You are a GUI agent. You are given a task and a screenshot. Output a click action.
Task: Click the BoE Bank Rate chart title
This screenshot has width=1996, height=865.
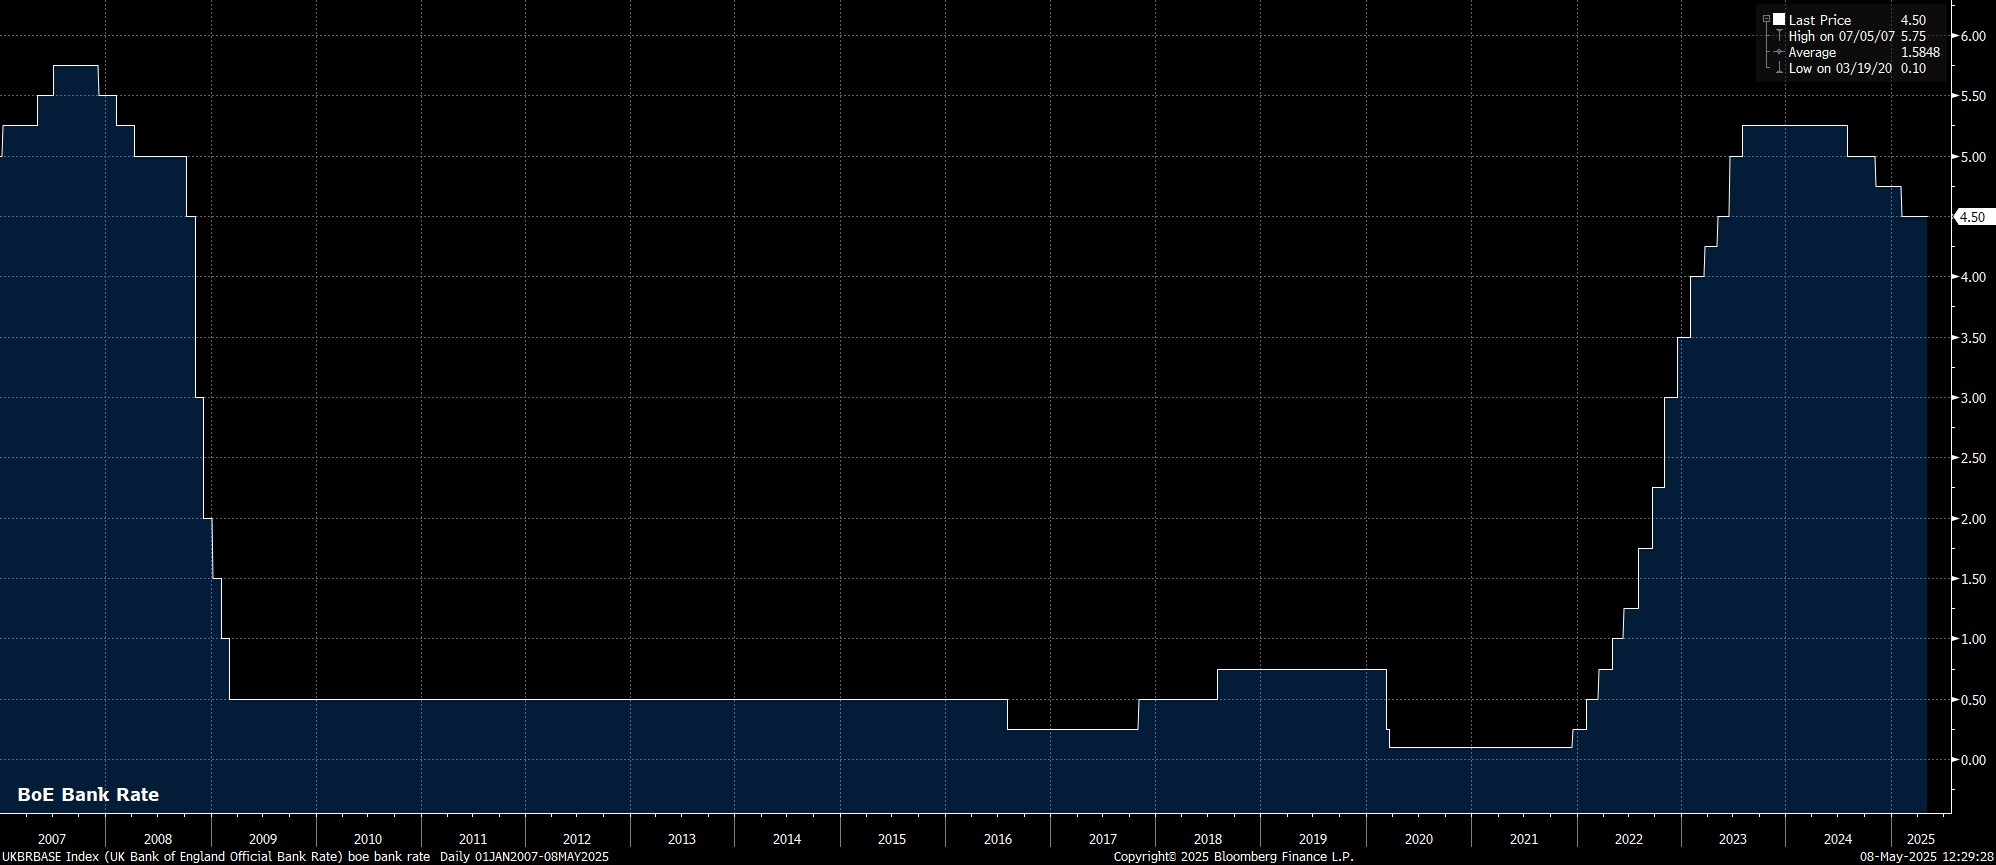coord(88,795)
